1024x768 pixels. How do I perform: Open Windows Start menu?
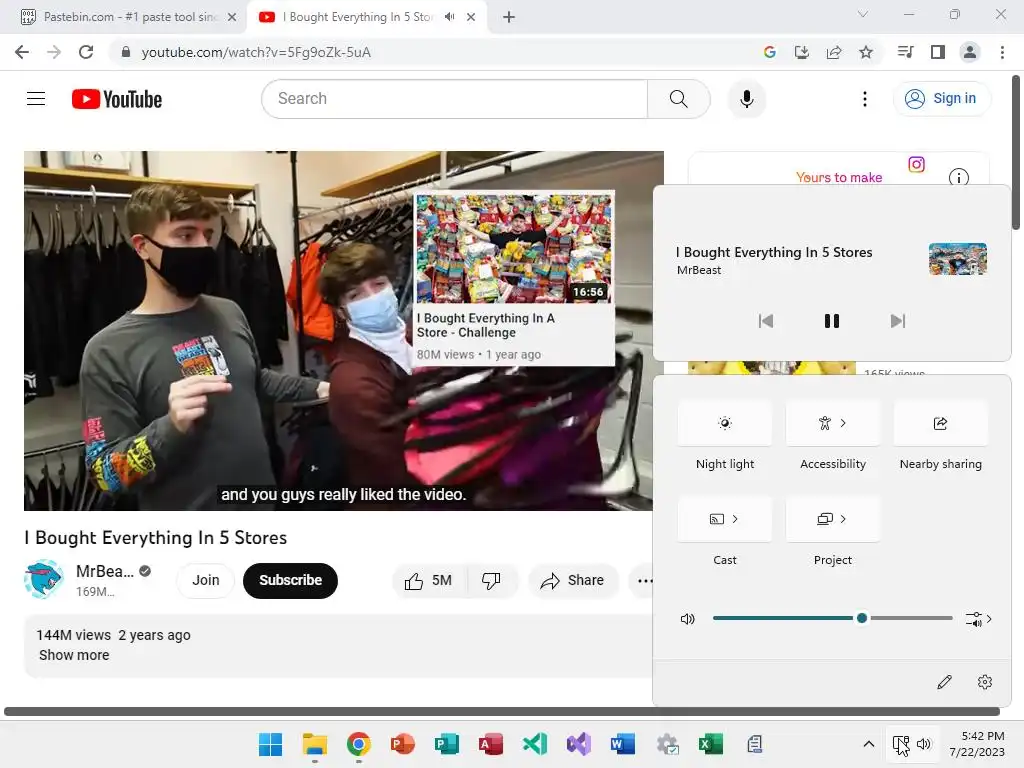coord(270,744)
